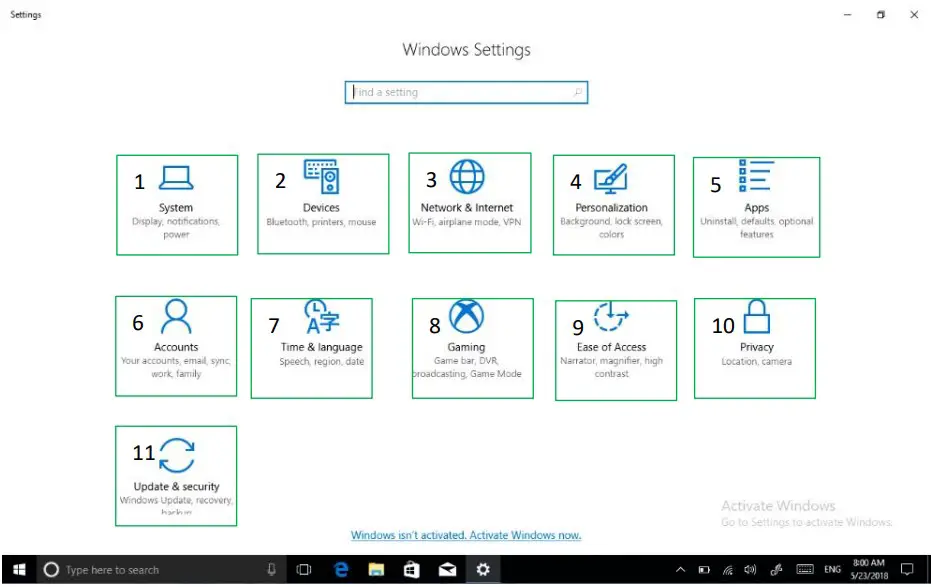Open Accounts settings
The width and height of the screenshot is (931, 587).
pos(176,347)
